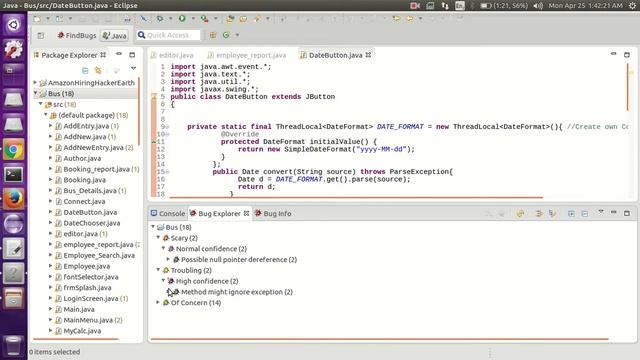Click Collapse All in Bug Explorer toolbar
This screenshot has height=360, width=640.
(585, 213)
